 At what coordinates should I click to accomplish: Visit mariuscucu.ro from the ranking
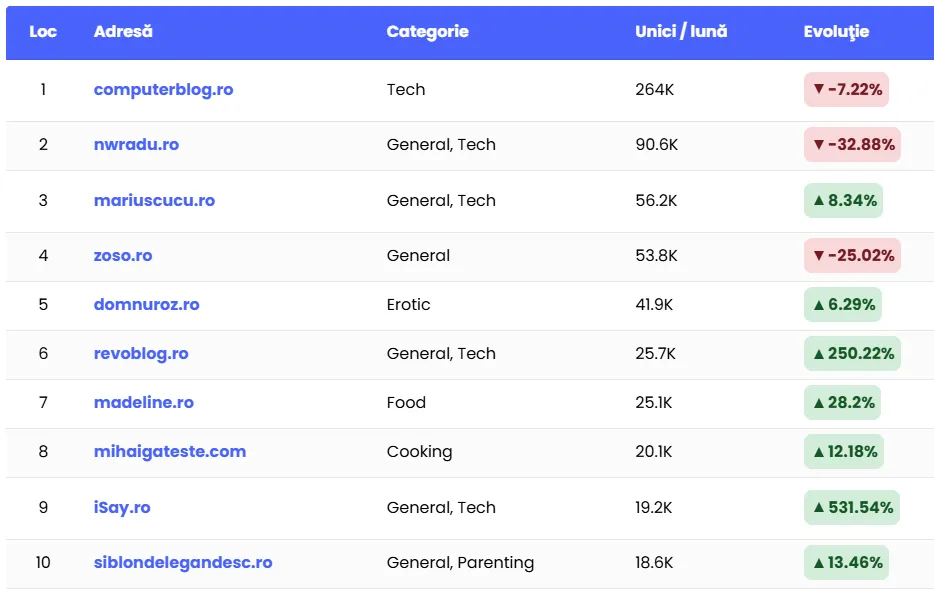154,200
